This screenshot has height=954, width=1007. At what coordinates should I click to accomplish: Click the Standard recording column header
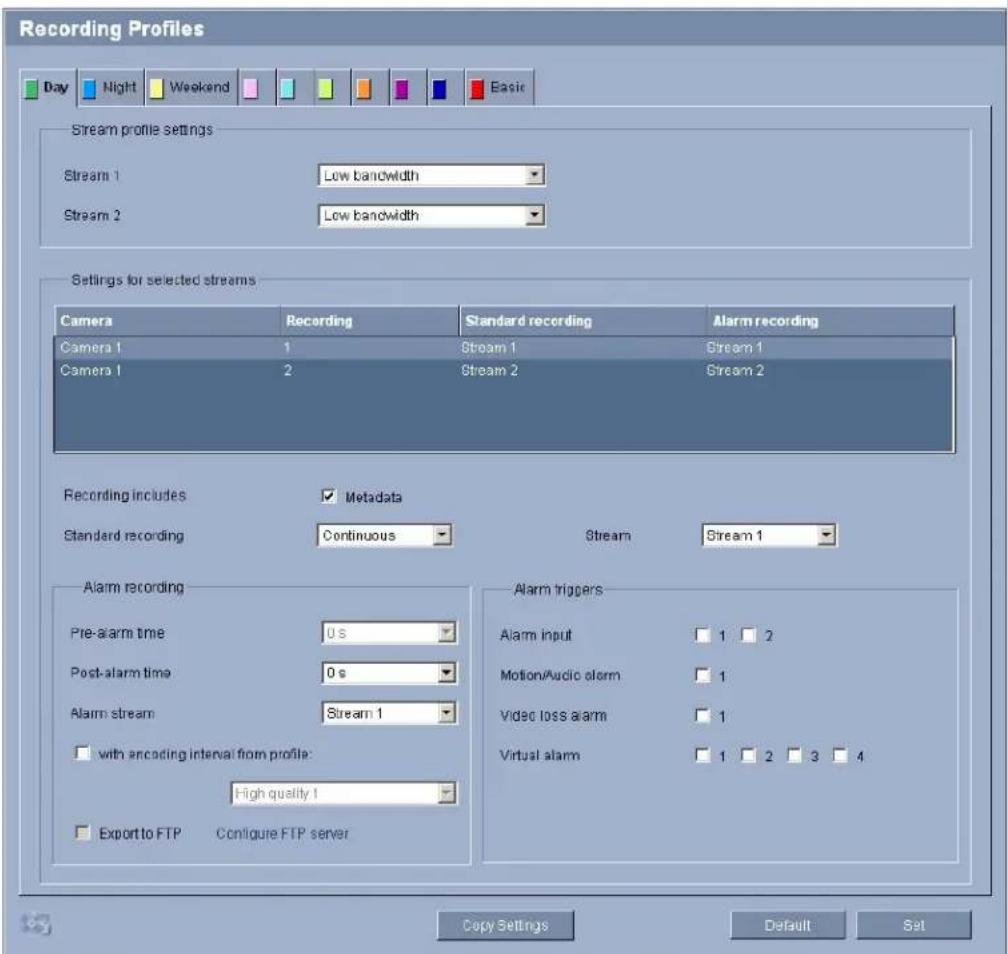pos(583,321)
